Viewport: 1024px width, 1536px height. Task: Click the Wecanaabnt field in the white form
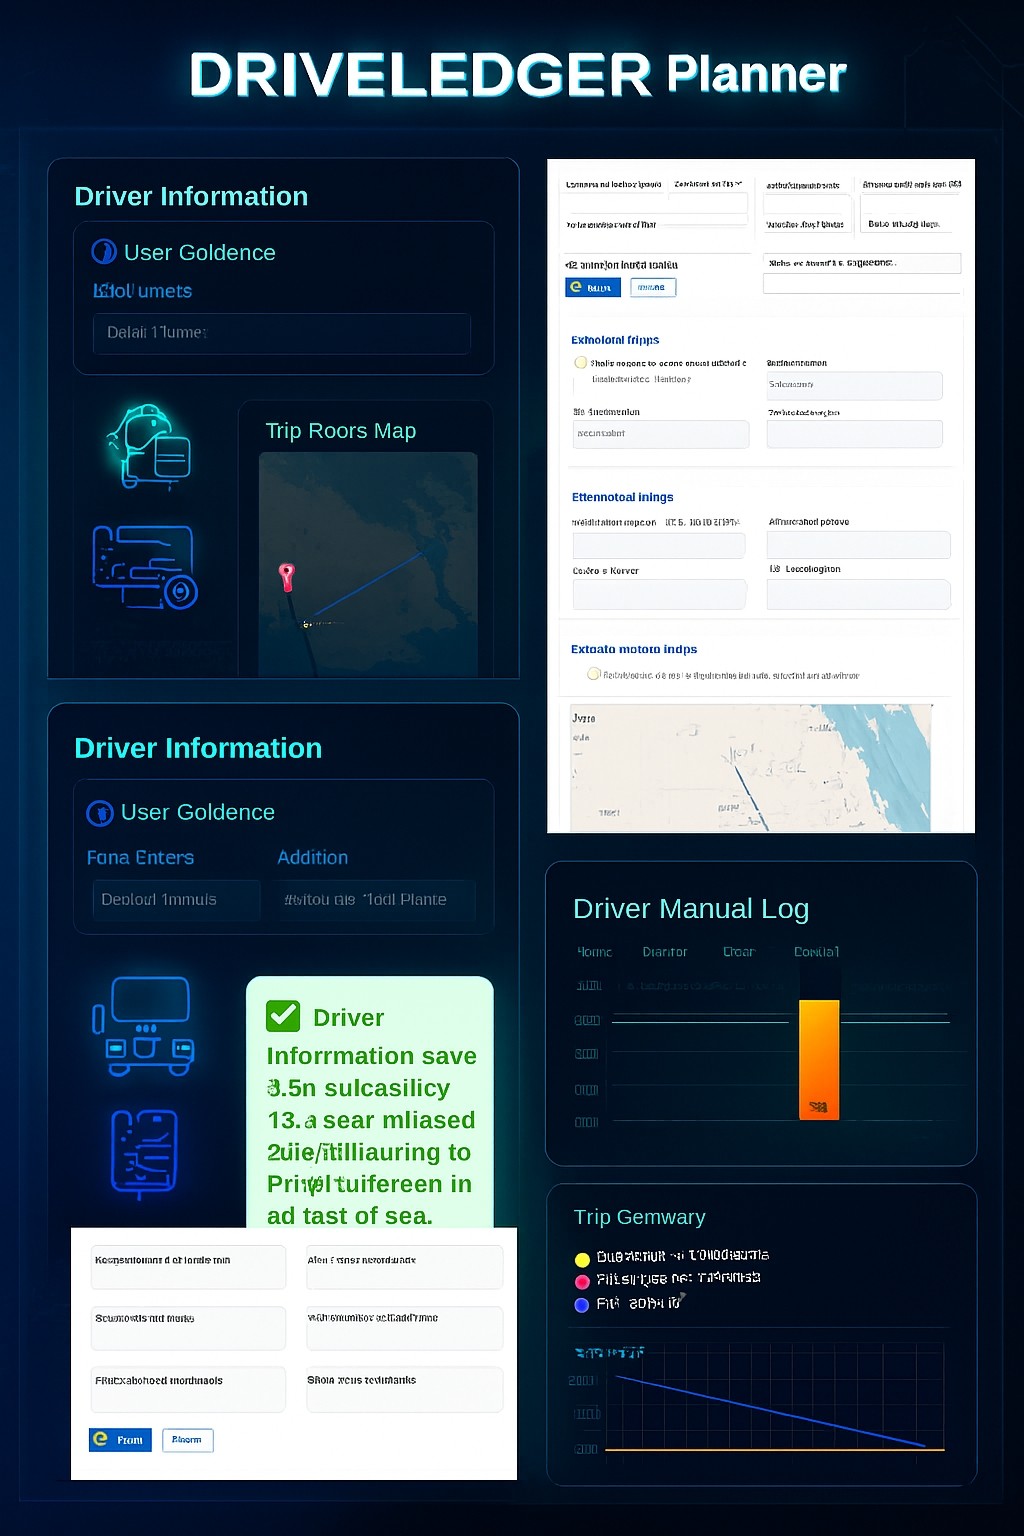[661, 434]
